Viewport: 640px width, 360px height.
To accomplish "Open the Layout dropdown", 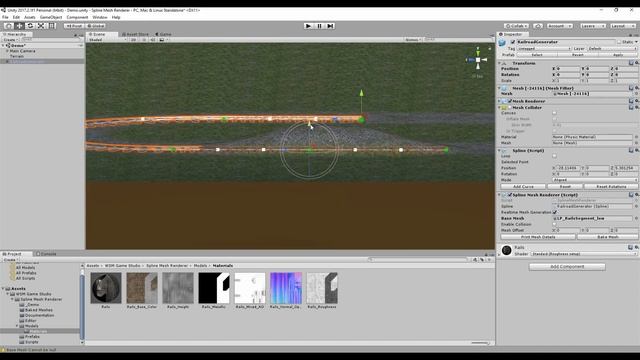I will coord(622,26).
